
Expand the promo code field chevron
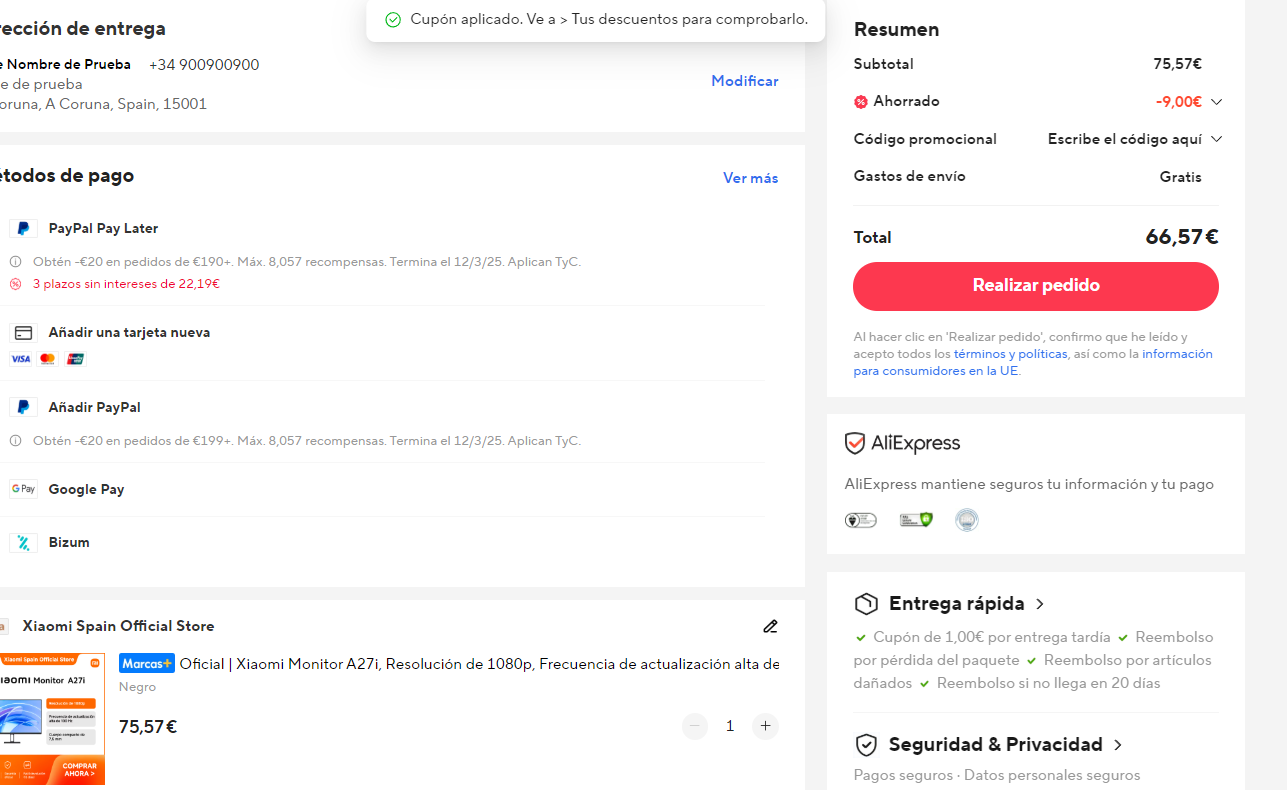point(1216,139)
